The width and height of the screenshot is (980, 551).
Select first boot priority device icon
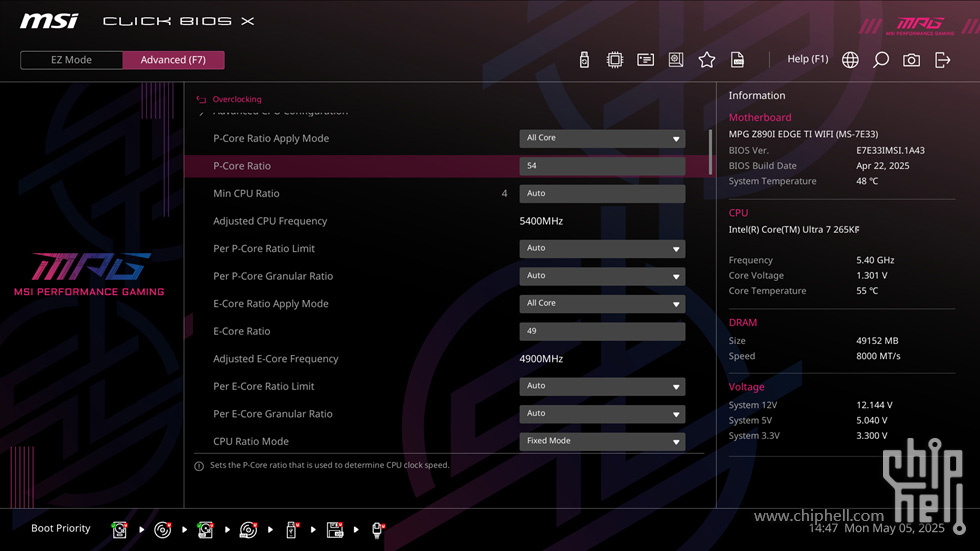pos(119,530)
